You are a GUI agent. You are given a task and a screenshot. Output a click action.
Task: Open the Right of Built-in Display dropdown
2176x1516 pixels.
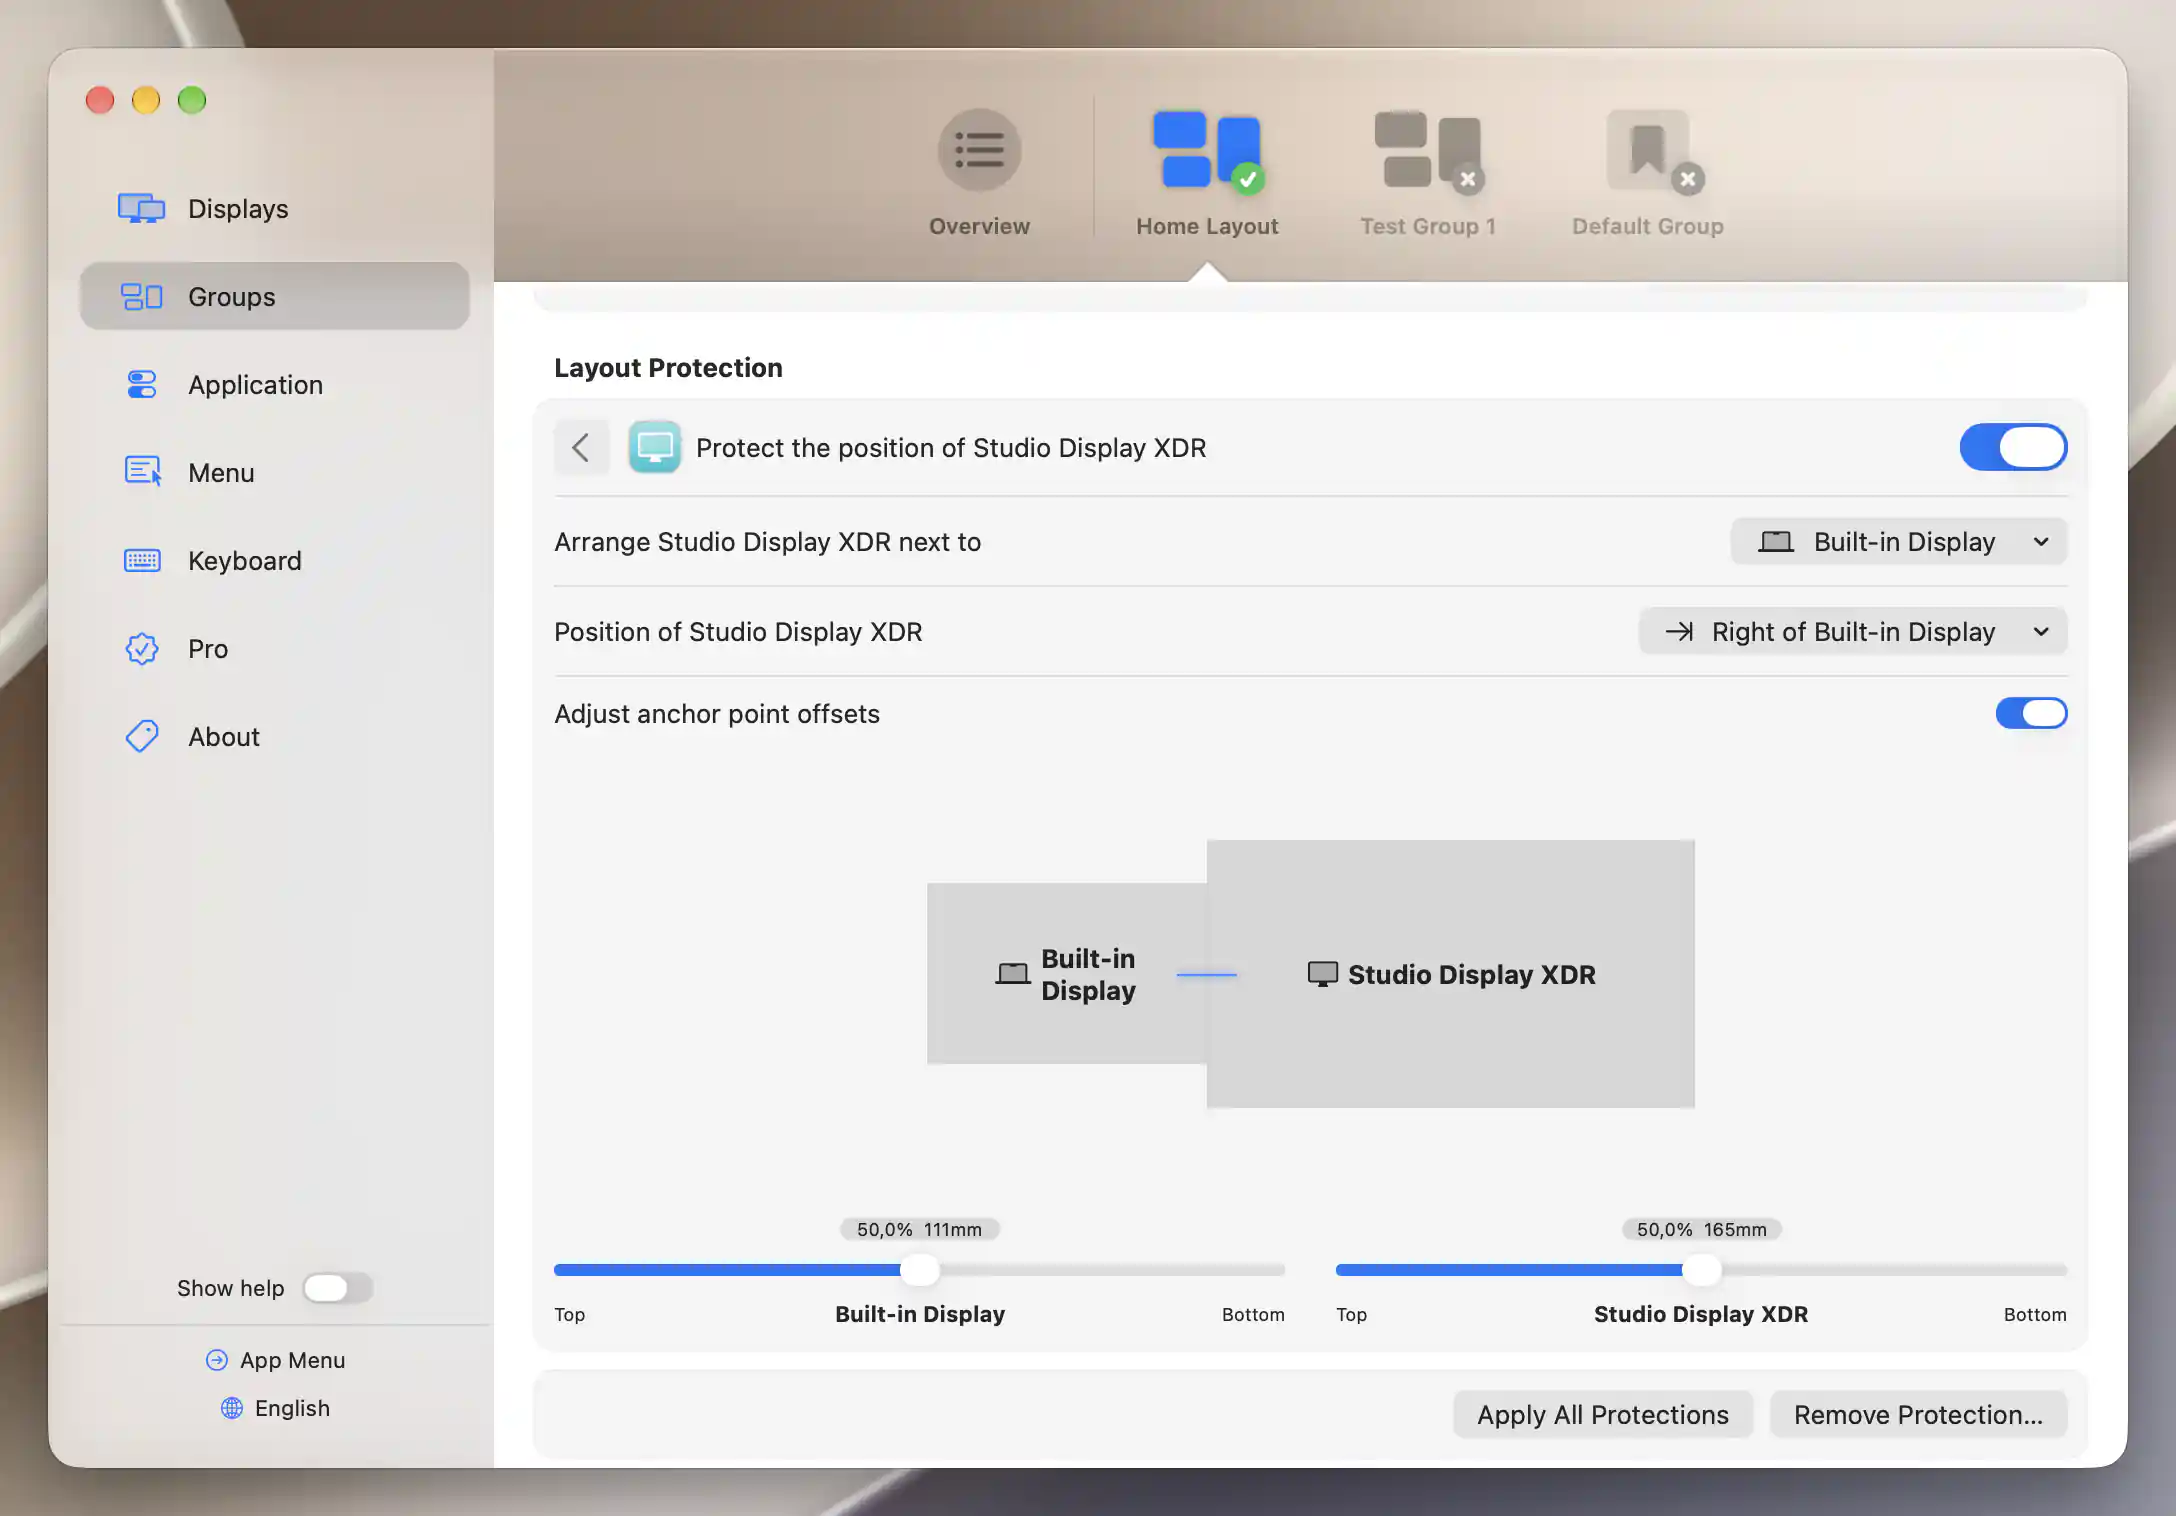(1852, 632)
